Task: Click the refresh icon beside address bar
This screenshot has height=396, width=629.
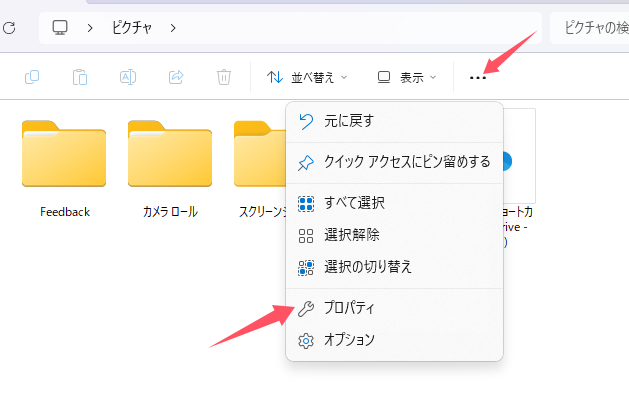Action: (x=9, y=28)
